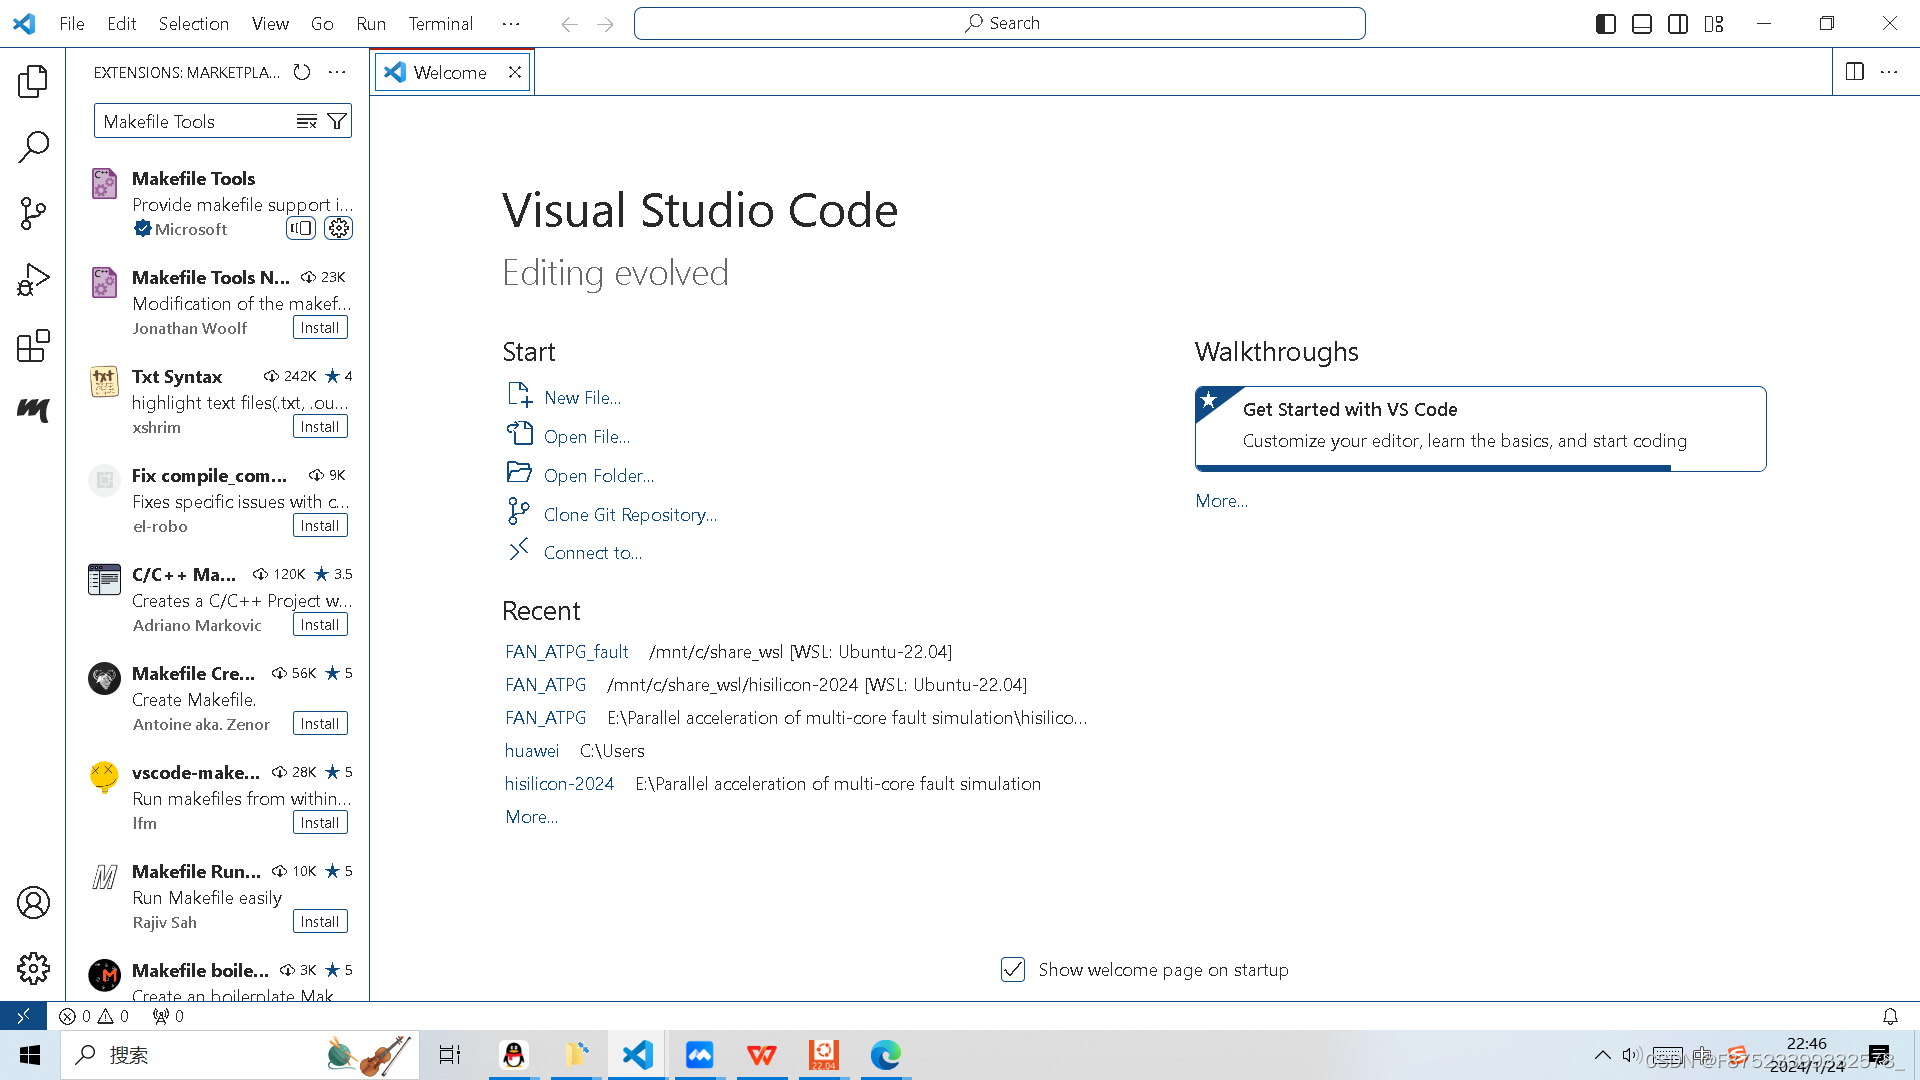The height and width of the screenshot is (1080, 1920).
Task: Open Microsoft Edge from taskbar
Action: click(x=885, y=1055)
